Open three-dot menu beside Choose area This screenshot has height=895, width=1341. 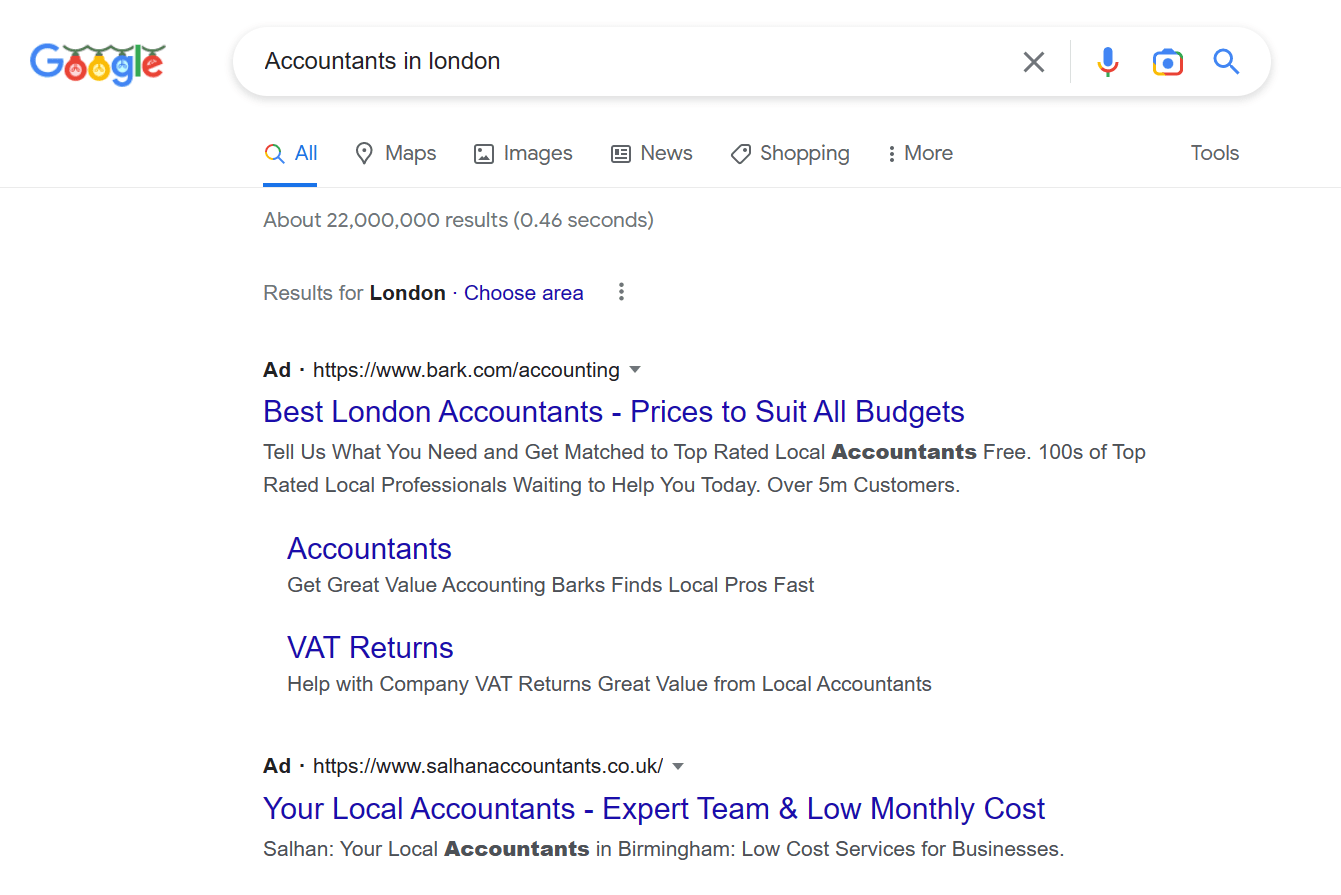[621, 292]
